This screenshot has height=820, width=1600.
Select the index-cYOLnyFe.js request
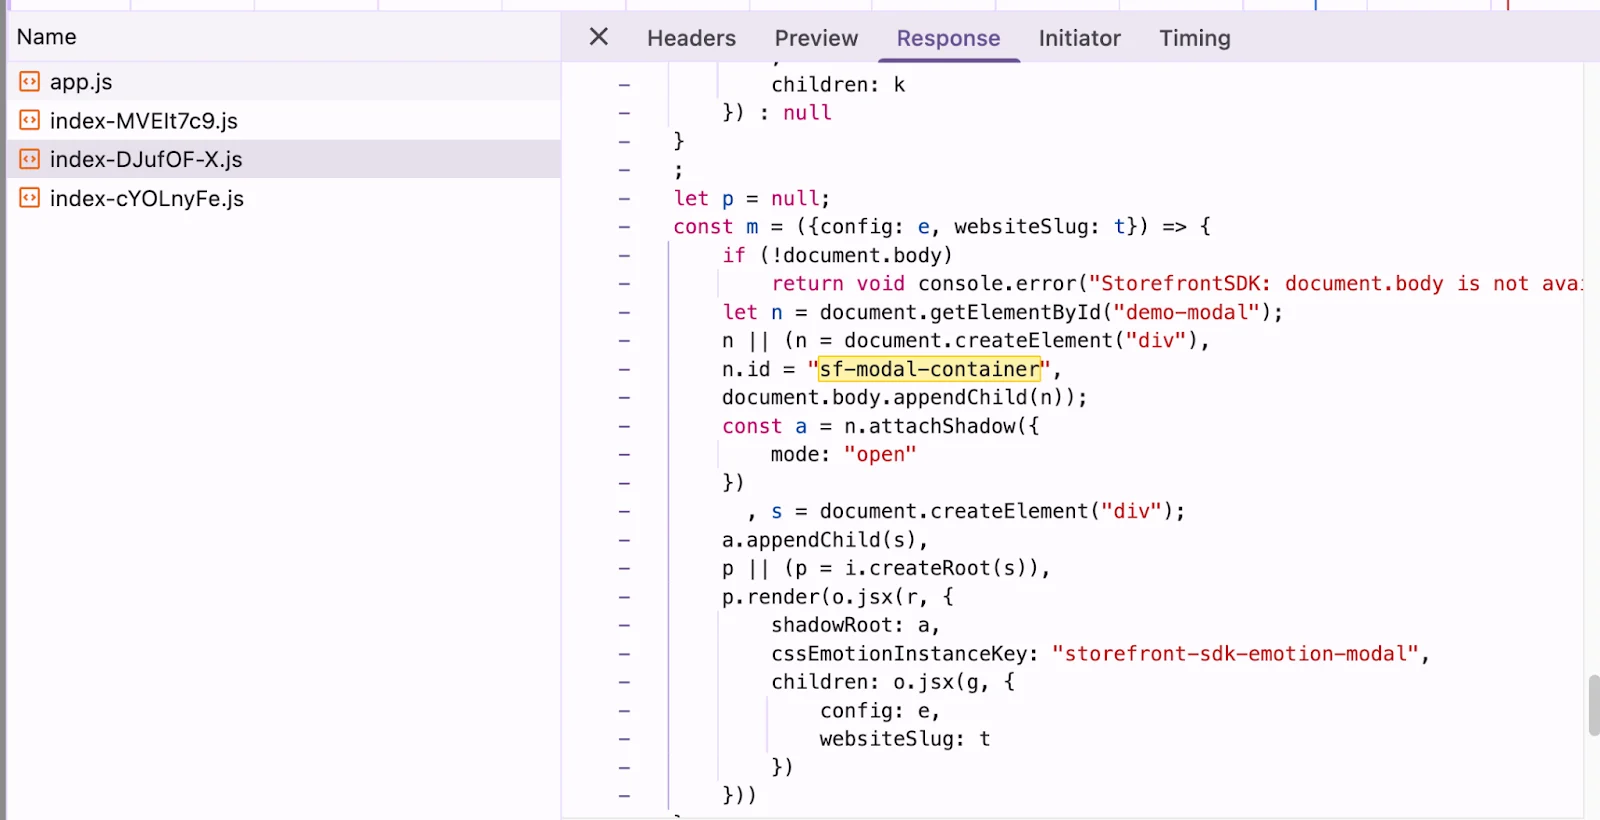pyautogui.click(x=284, y=198)
